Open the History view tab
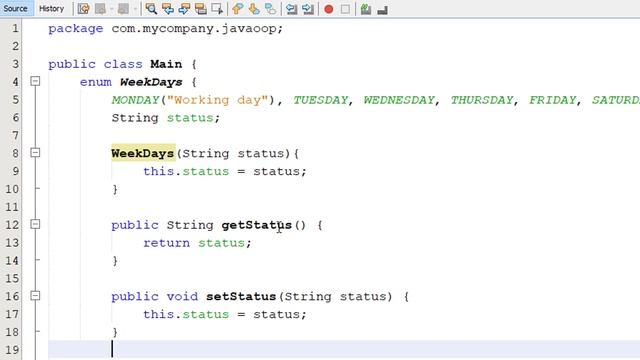Viewport: 640px width, 360px height. [51, 9]
